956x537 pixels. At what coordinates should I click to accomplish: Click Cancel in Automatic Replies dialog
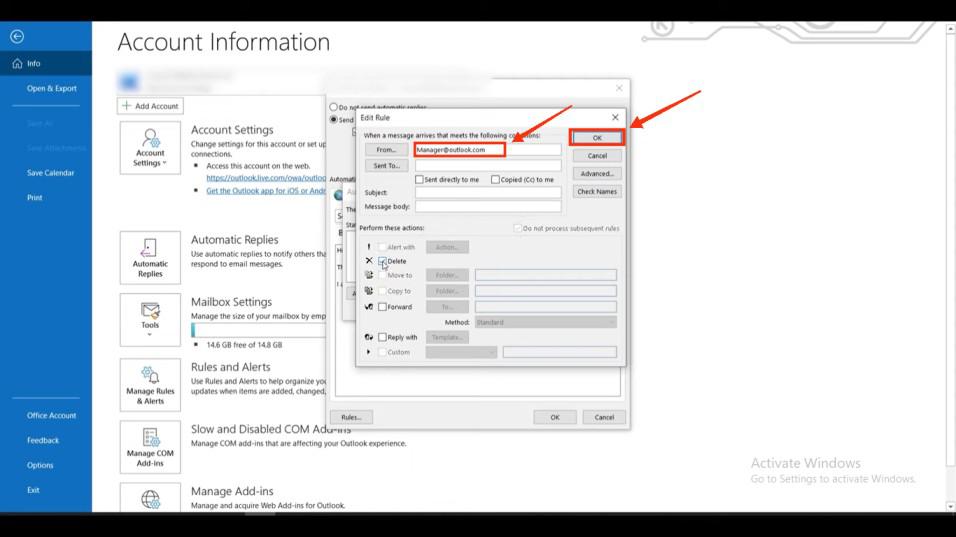pos(604,418)
